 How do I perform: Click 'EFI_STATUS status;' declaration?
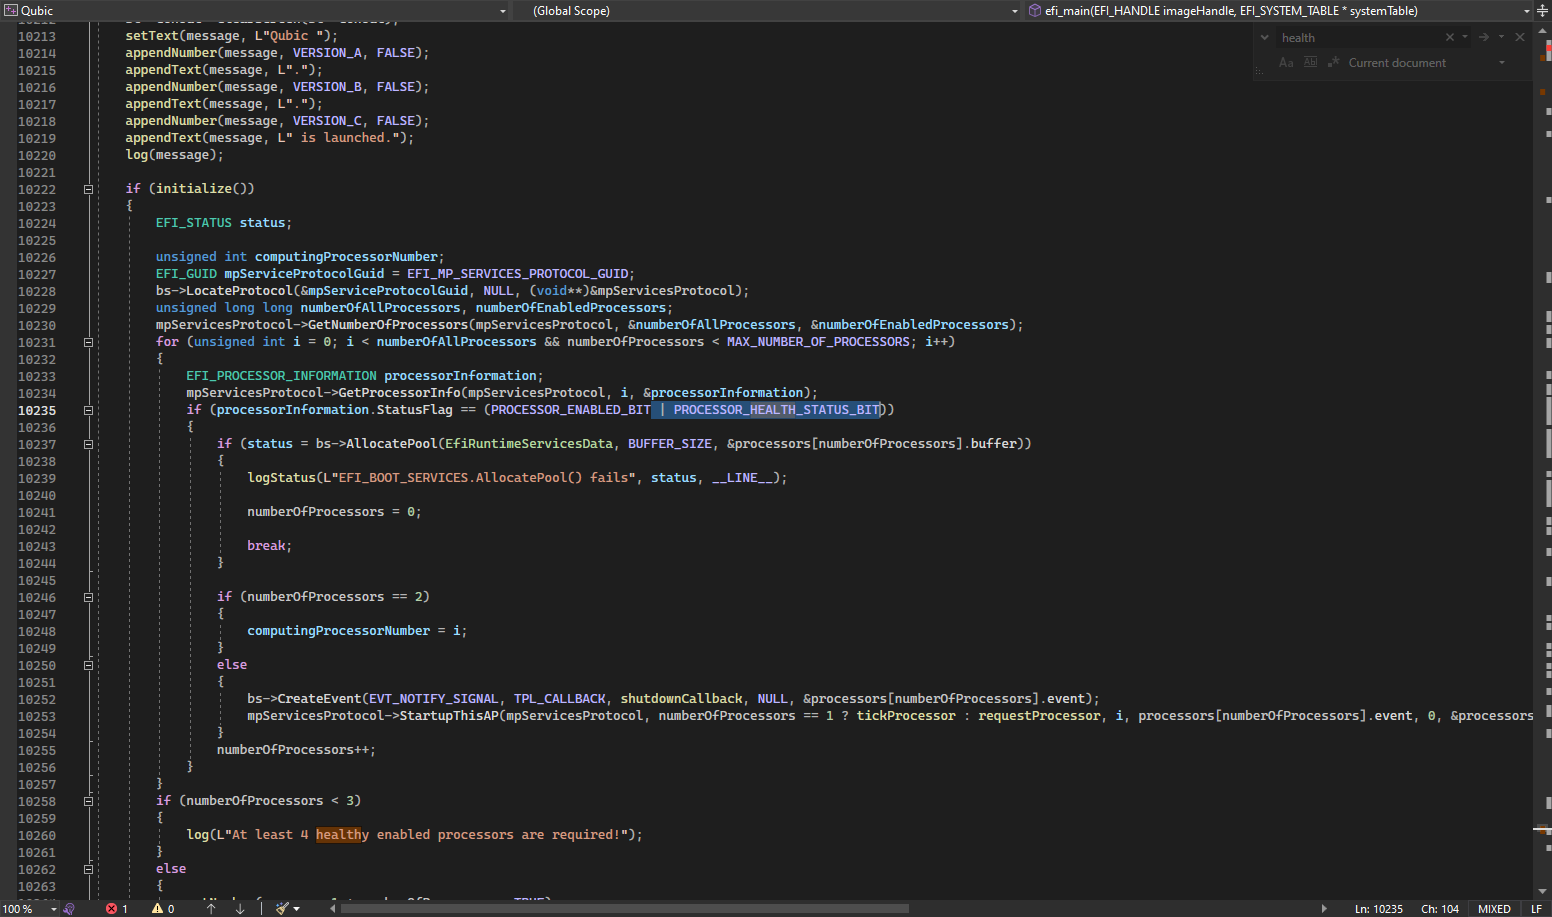pyautogui.click(x=224, y=223)
